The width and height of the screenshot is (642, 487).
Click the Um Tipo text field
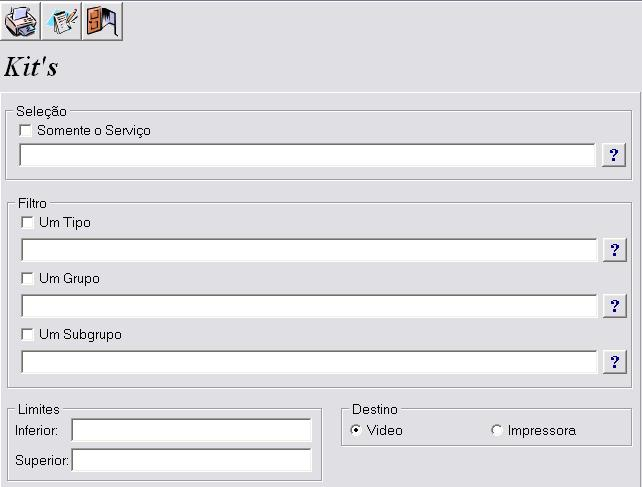(308, 250)
